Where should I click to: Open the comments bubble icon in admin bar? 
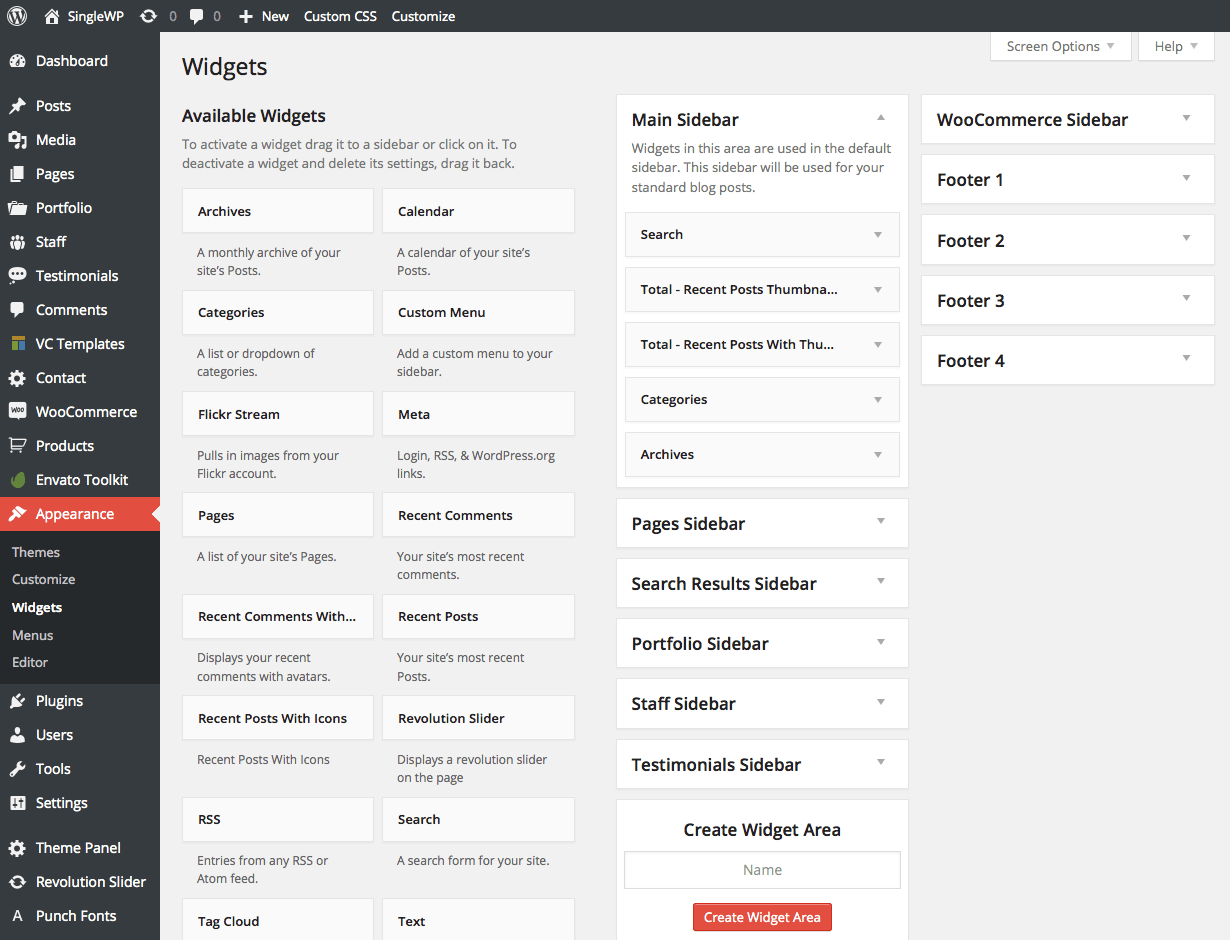click(197, 17)
